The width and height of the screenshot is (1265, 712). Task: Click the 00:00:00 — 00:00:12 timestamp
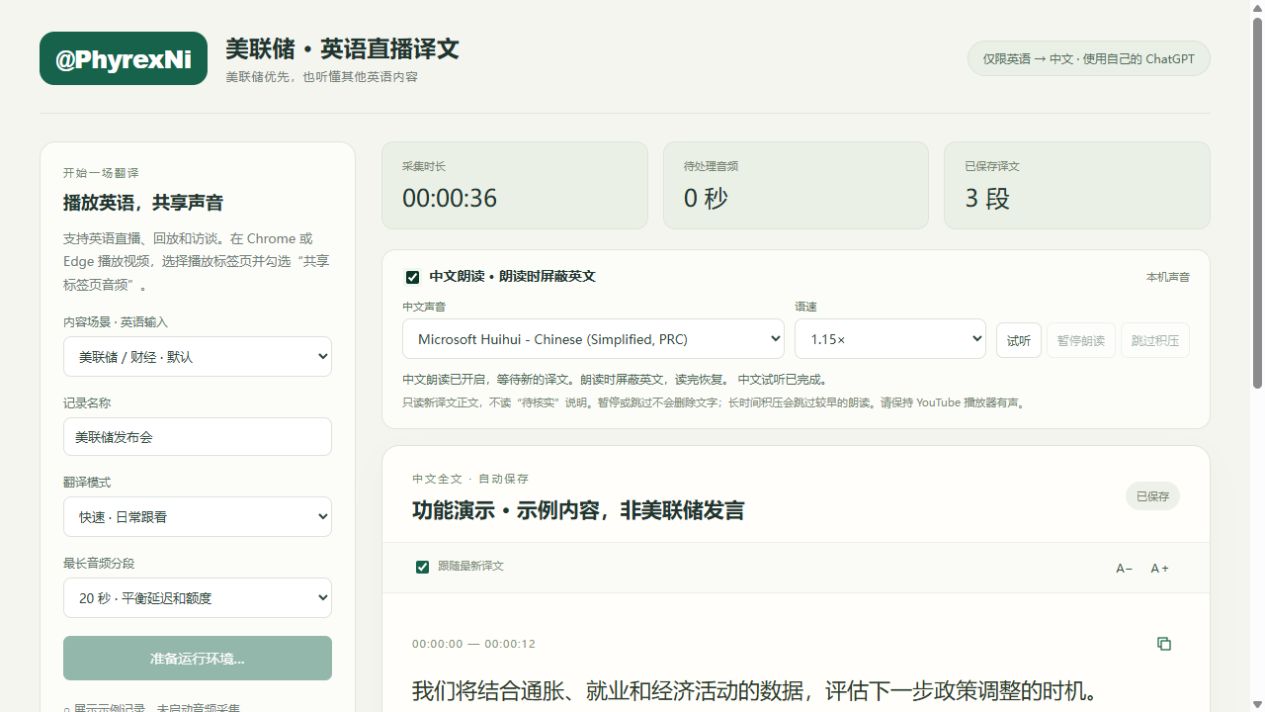tap(474, 644)
